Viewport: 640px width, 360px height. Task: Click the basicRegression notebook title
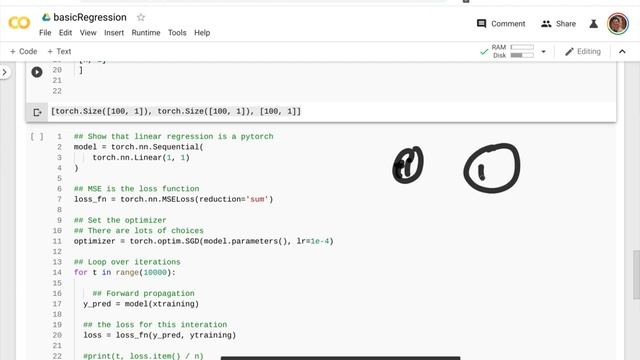click(90, 17)
